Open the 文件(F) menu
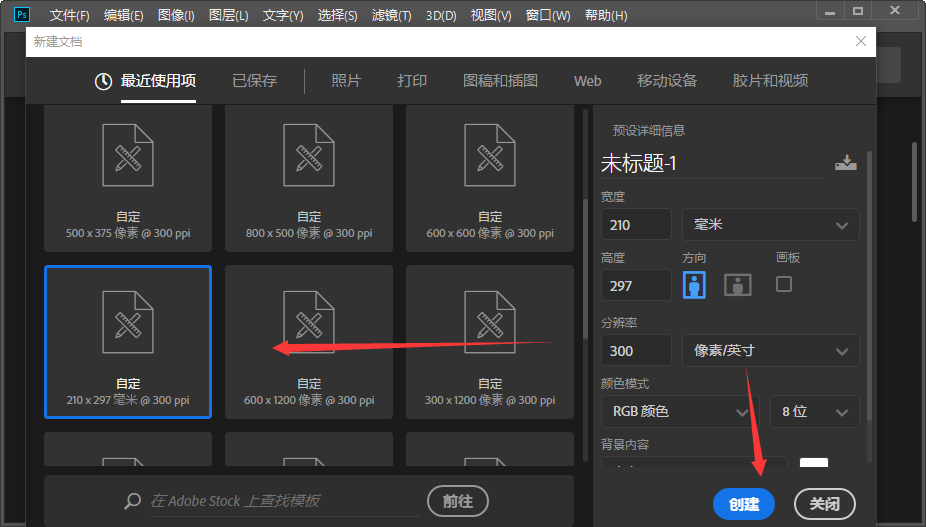Image resolution: width=926 pixels, height=527 pixels. point(69,15)
